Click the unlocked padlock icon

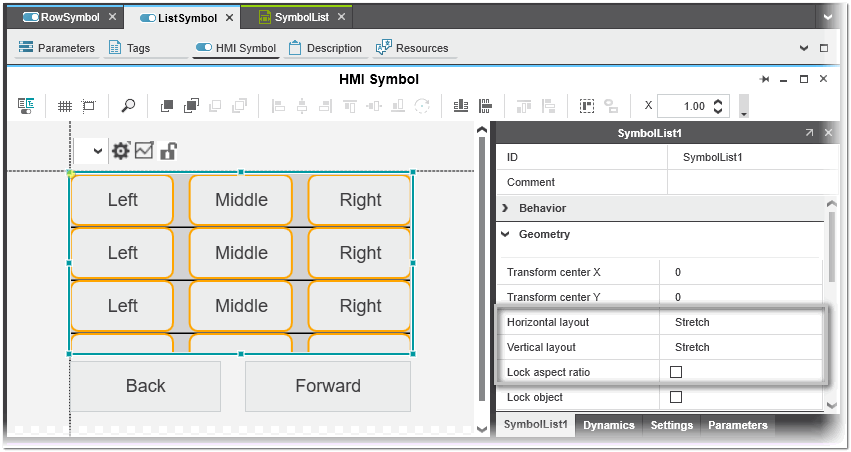tap(169, 151)
